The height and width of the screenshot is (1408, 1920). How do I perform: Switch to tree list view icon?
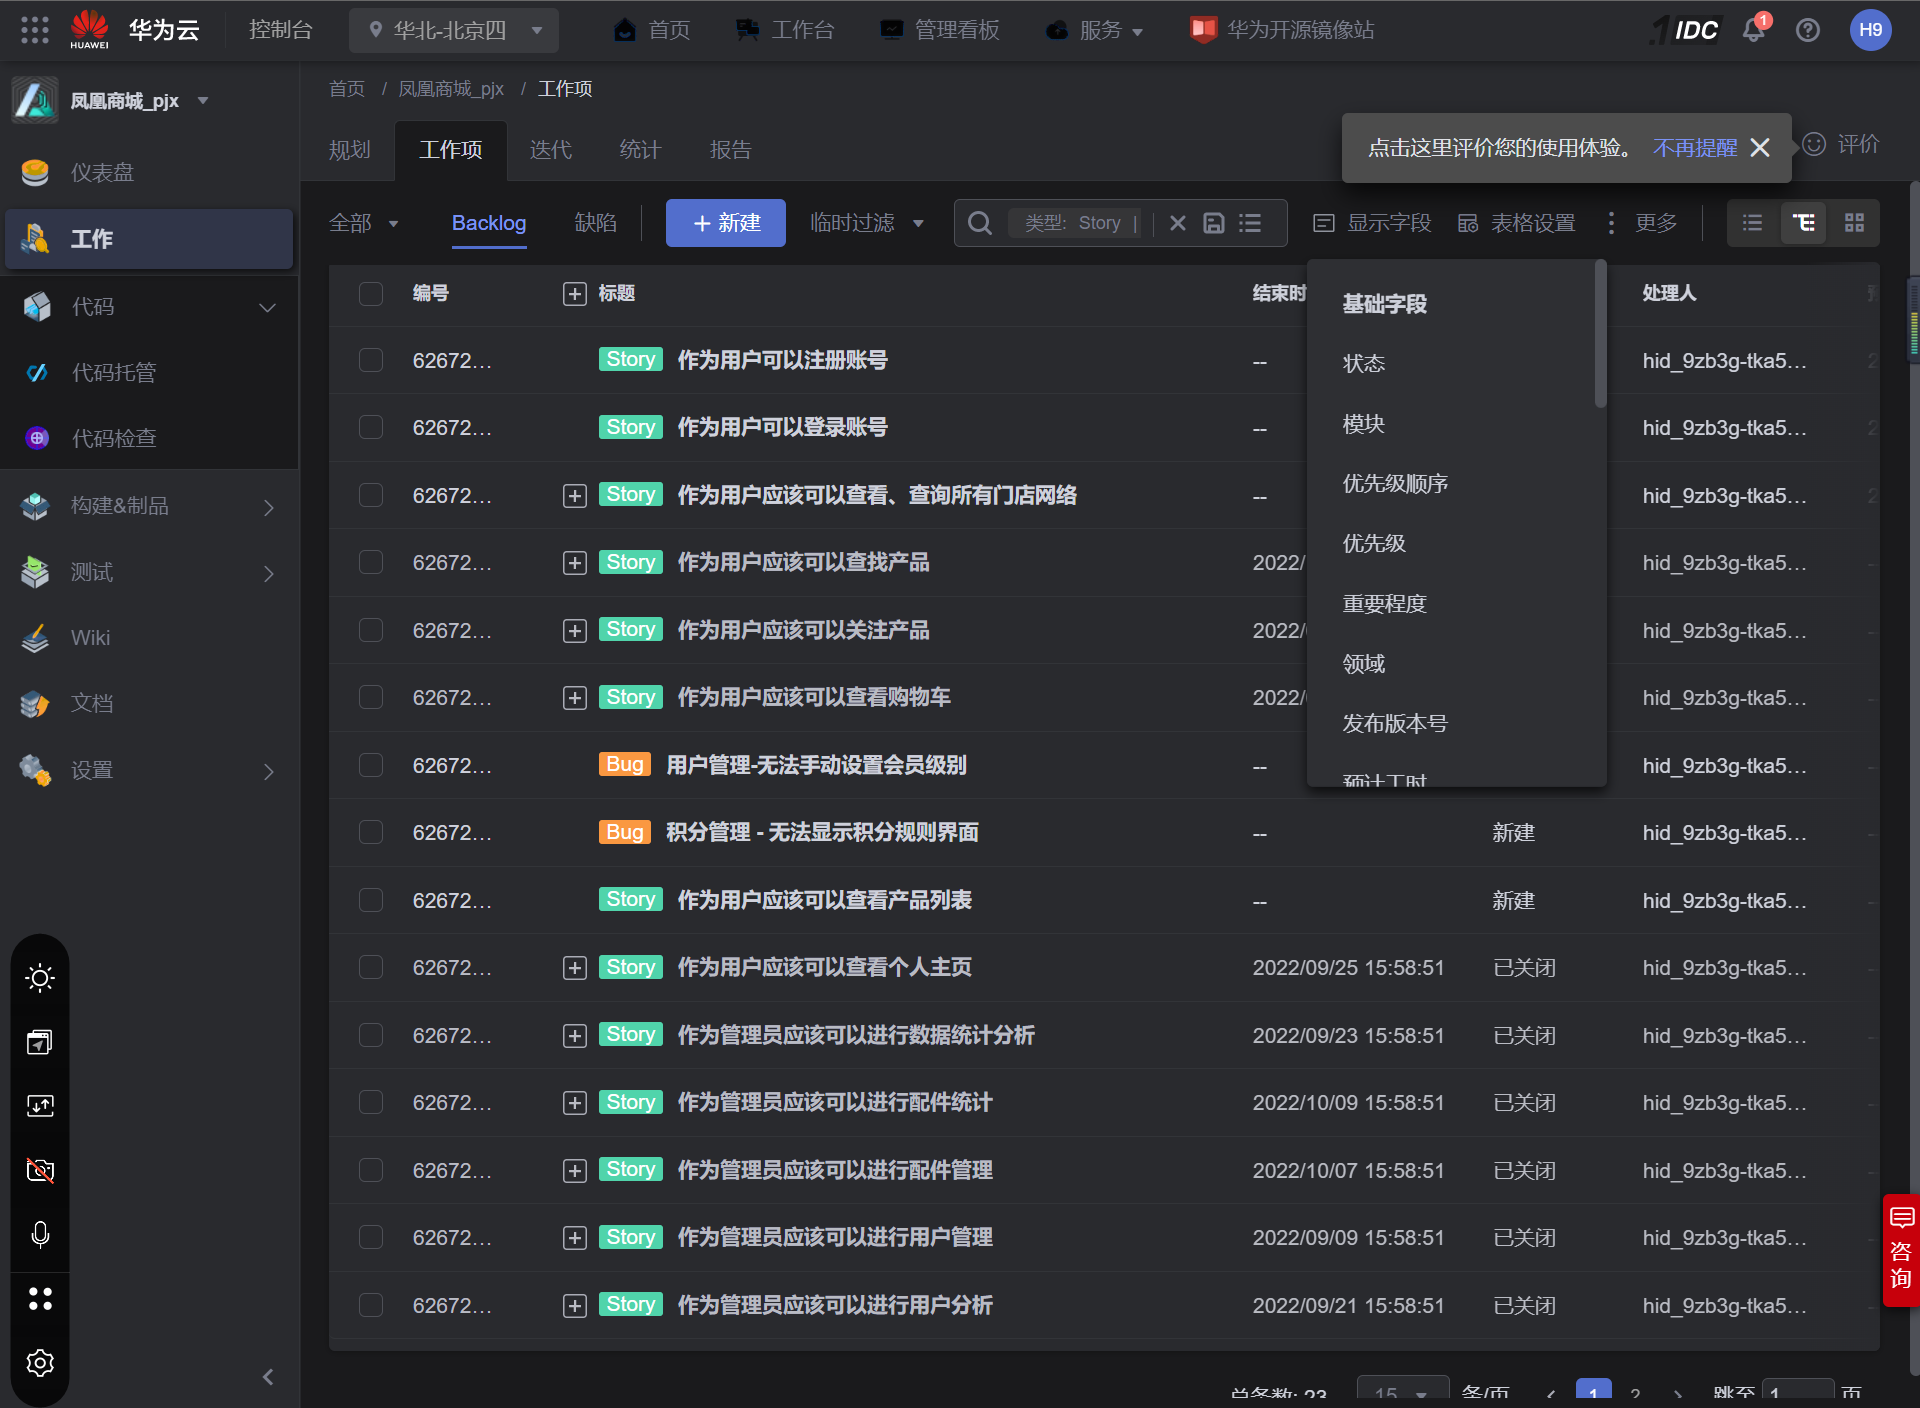tap(1803, 223)
